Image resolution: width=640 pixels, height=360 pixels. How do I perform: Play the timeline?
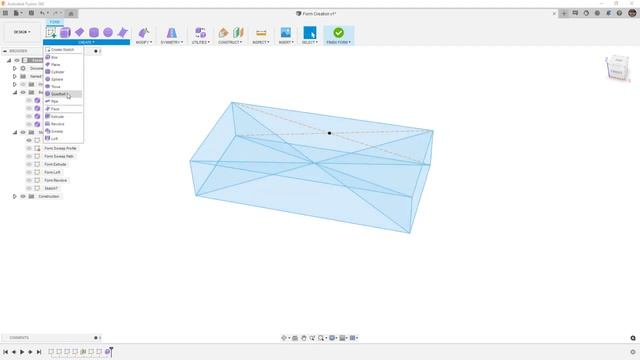22,352
